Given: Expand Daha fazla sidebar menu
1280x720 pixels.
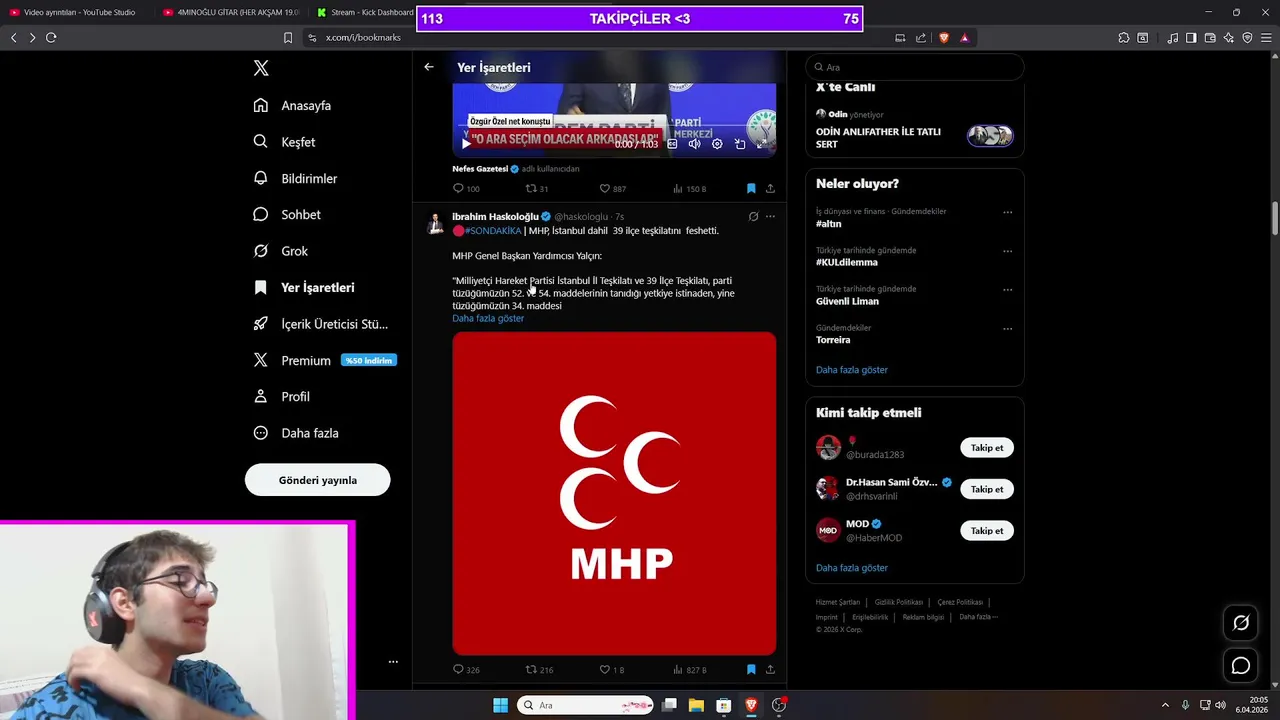Looking at the screenshot, I should tap(295, 433).
